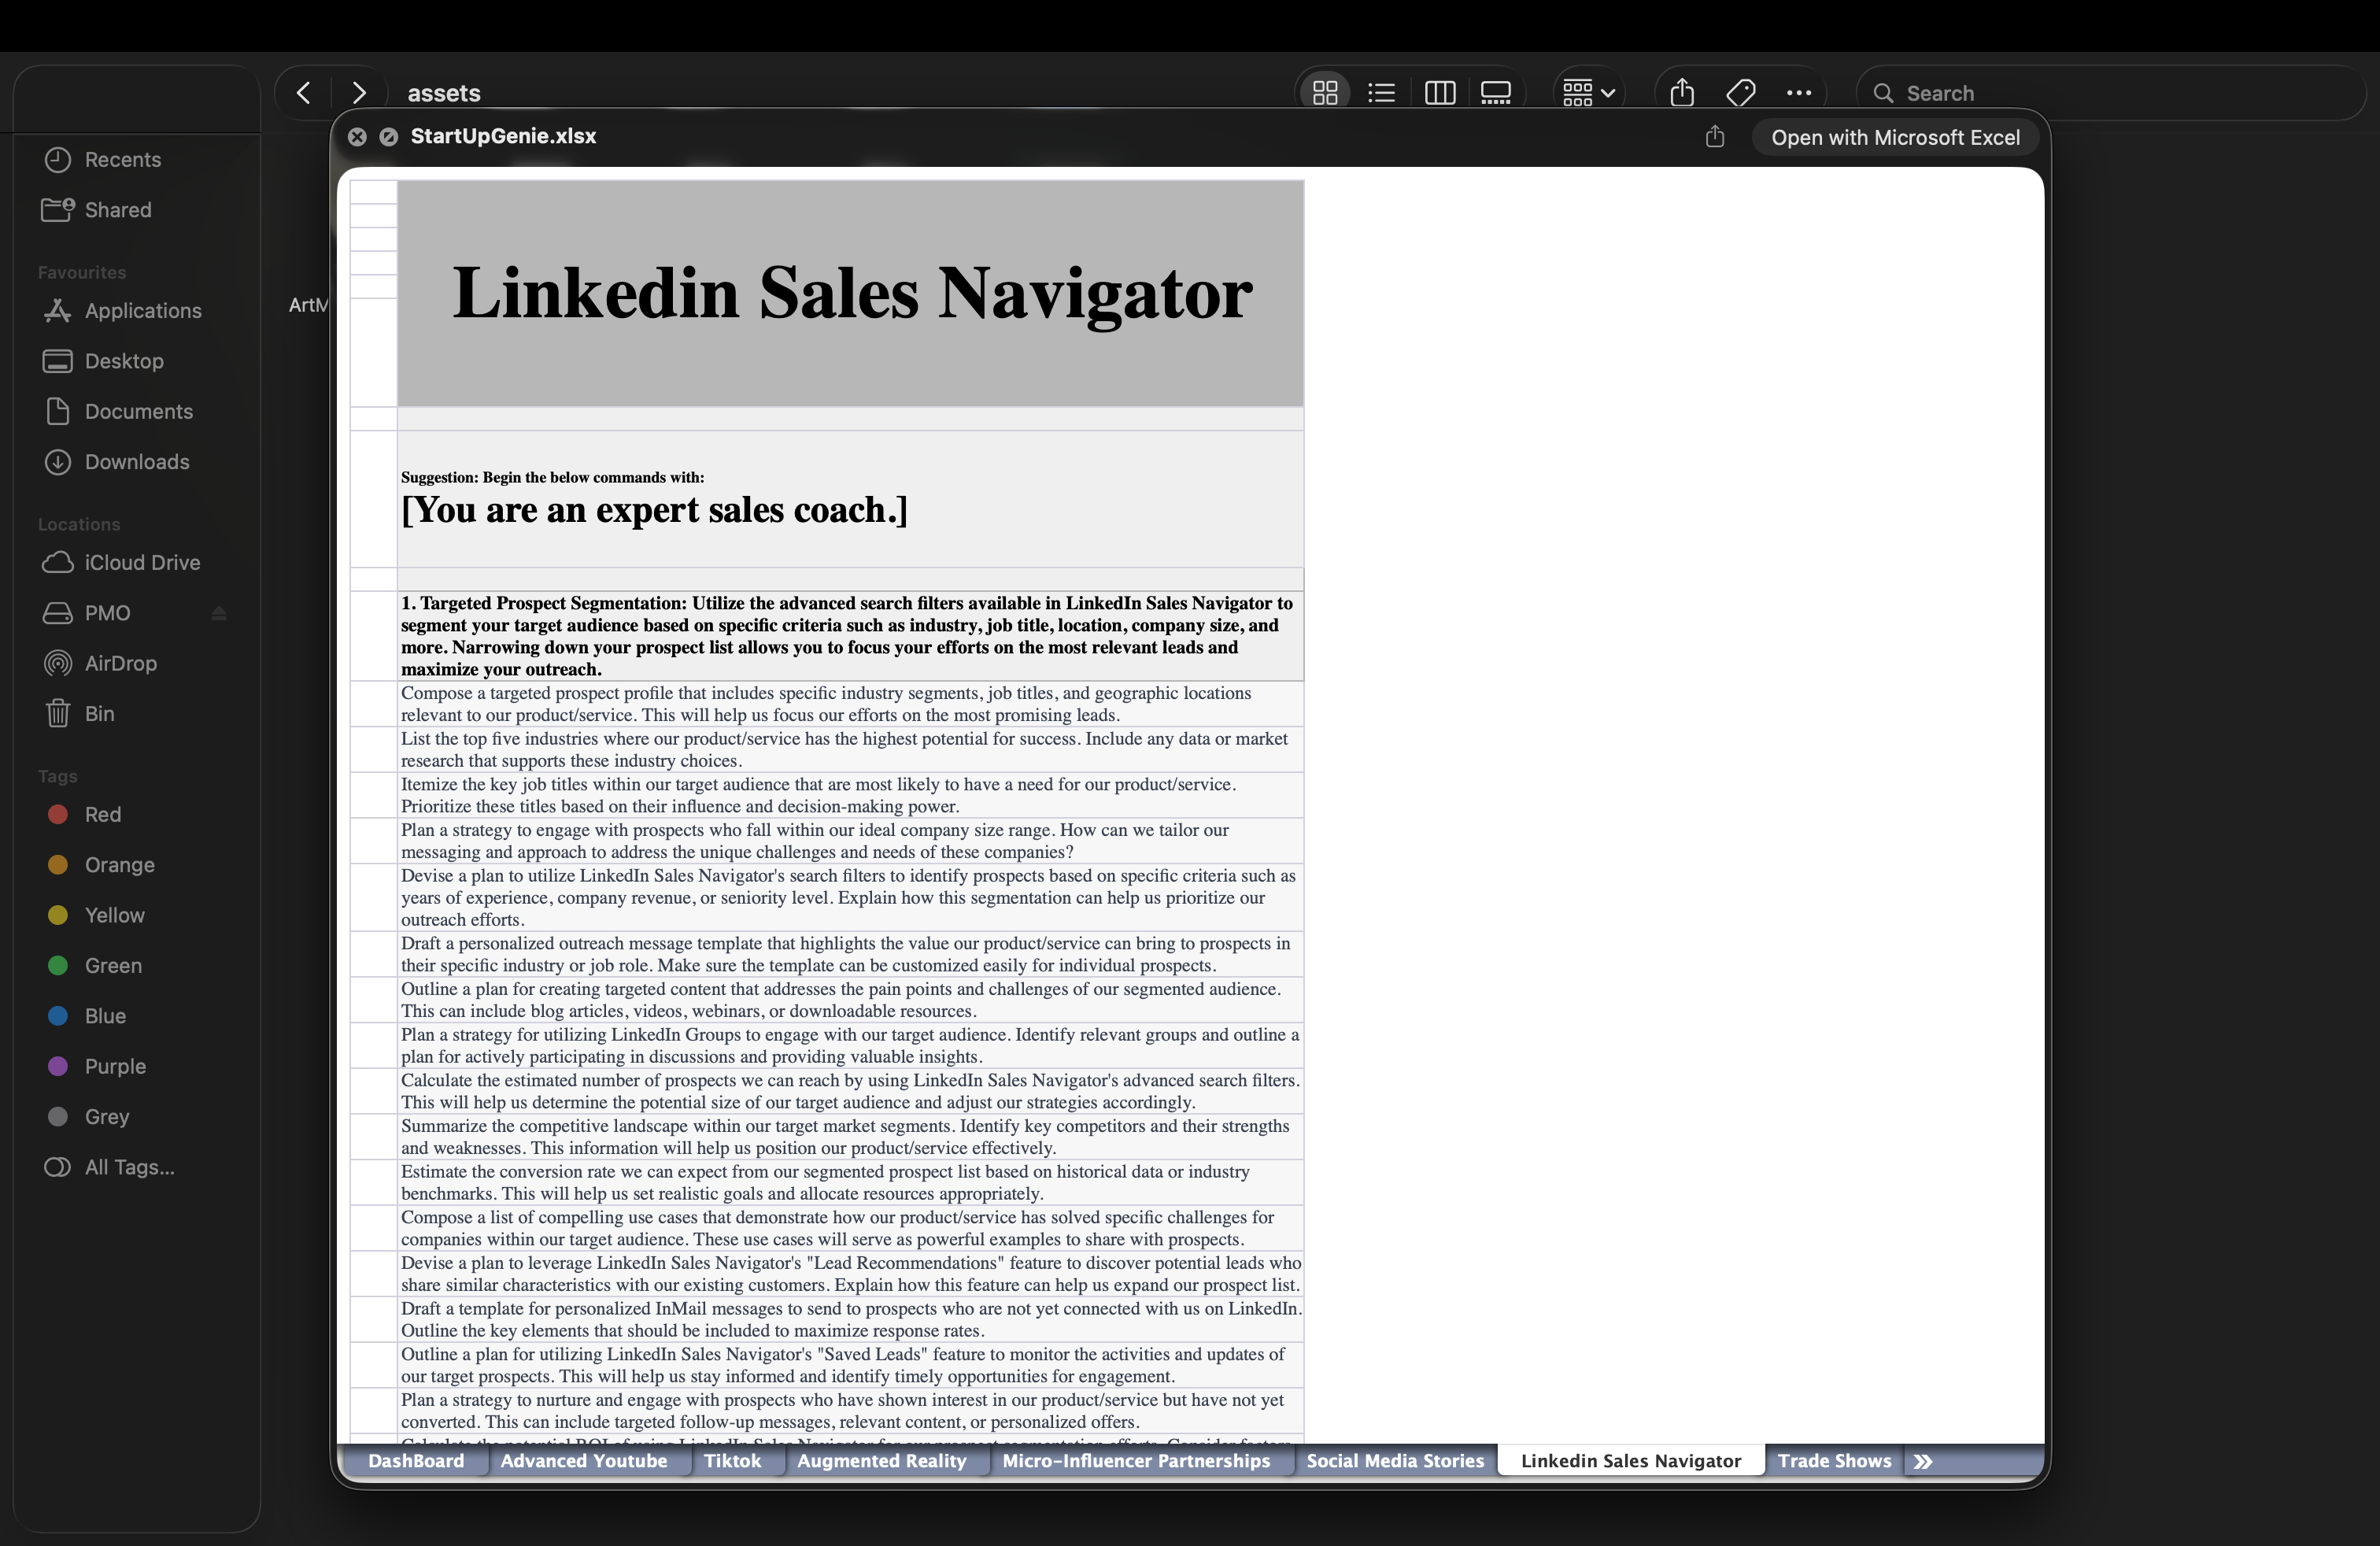Click the 'Draft a template for personalized InMail' row
The width and height of the screenshot is (2380, 1546).
[850, 1319]
